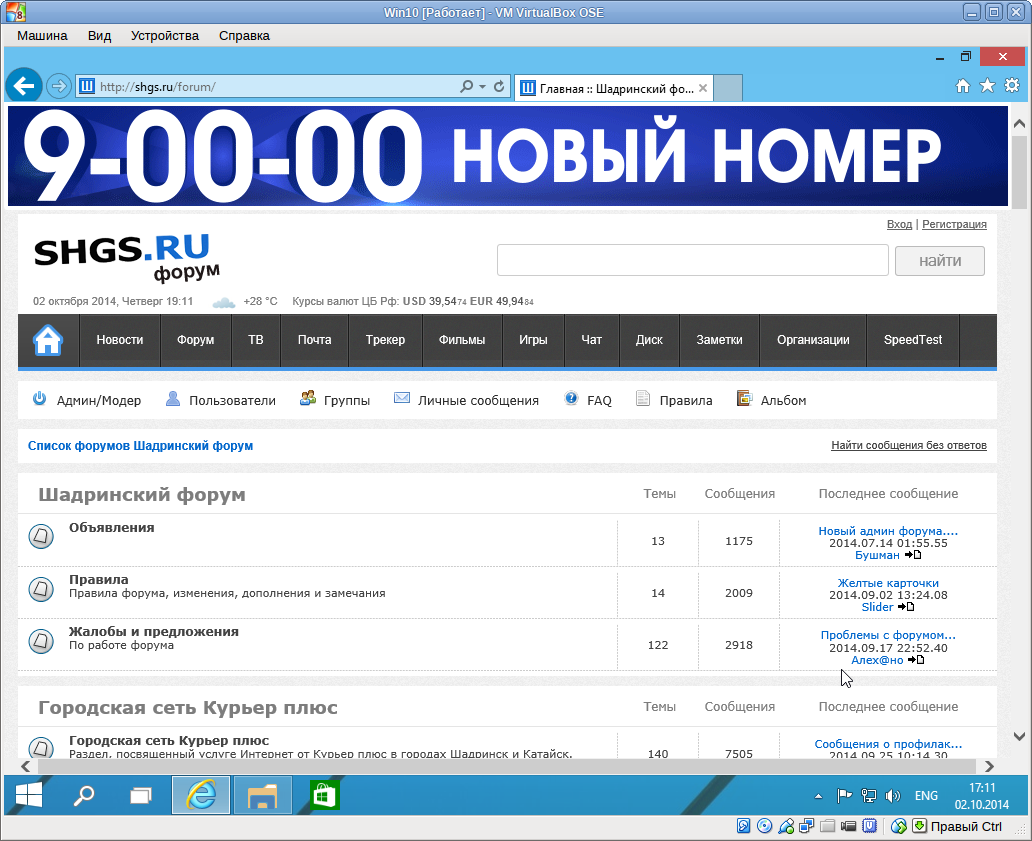
Task: Open taskbar search magnifier
Action: (84, 796)
